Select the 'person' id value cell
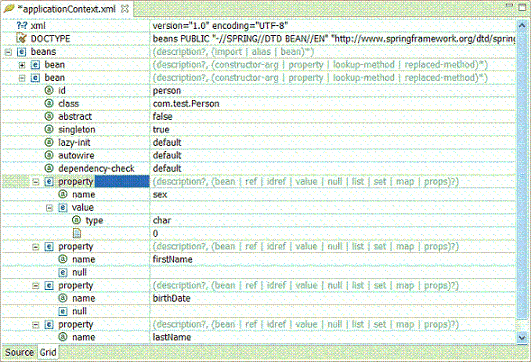 click(x=333, y=91)
